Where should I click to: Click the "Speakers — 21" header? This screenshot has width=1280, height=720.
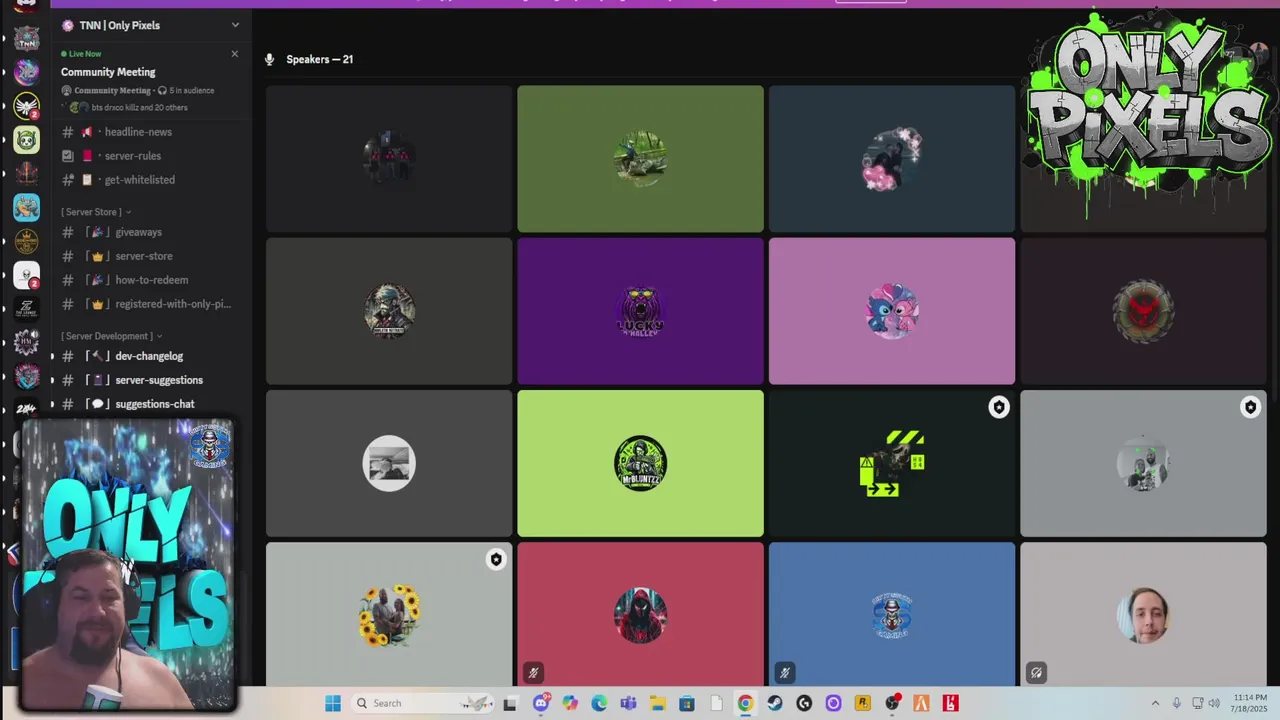pos(319,59)
